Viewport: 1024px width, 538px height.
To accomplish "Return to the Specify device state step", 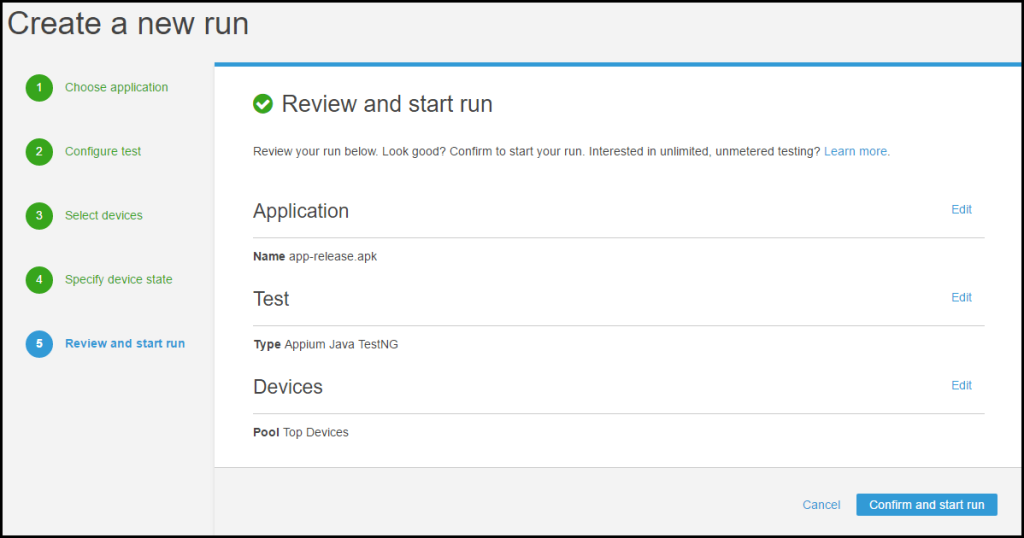I will 119,280.
